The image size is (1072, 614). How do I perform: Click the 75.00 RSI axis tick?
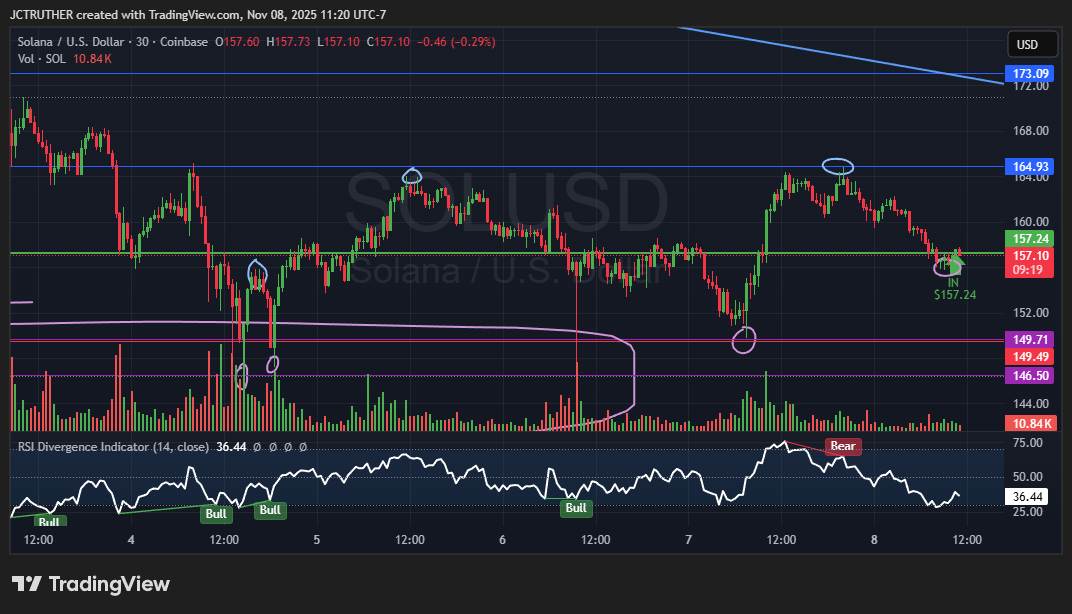(1027, 443)
